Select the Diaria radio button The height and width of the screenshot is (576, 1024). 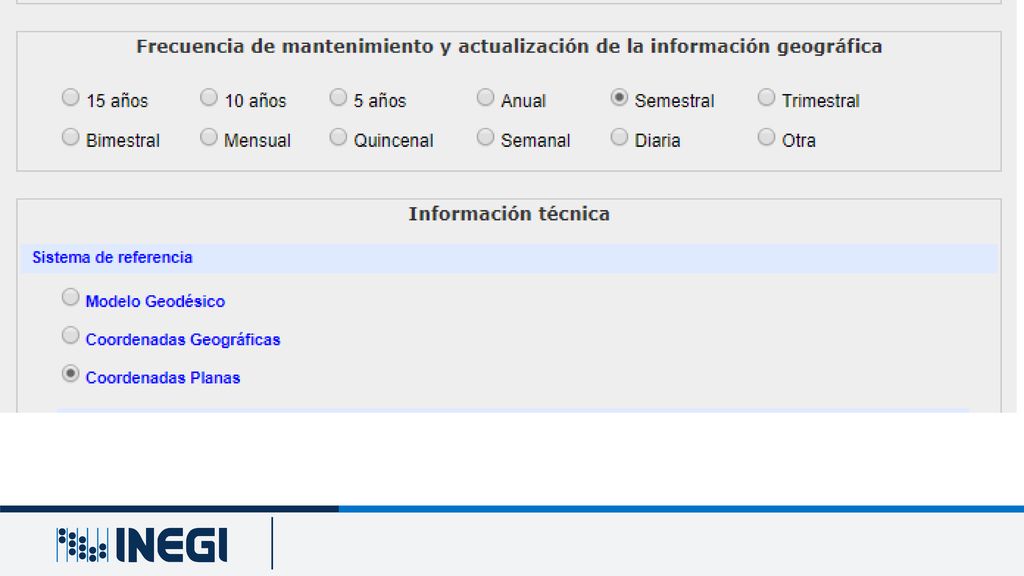619,137
